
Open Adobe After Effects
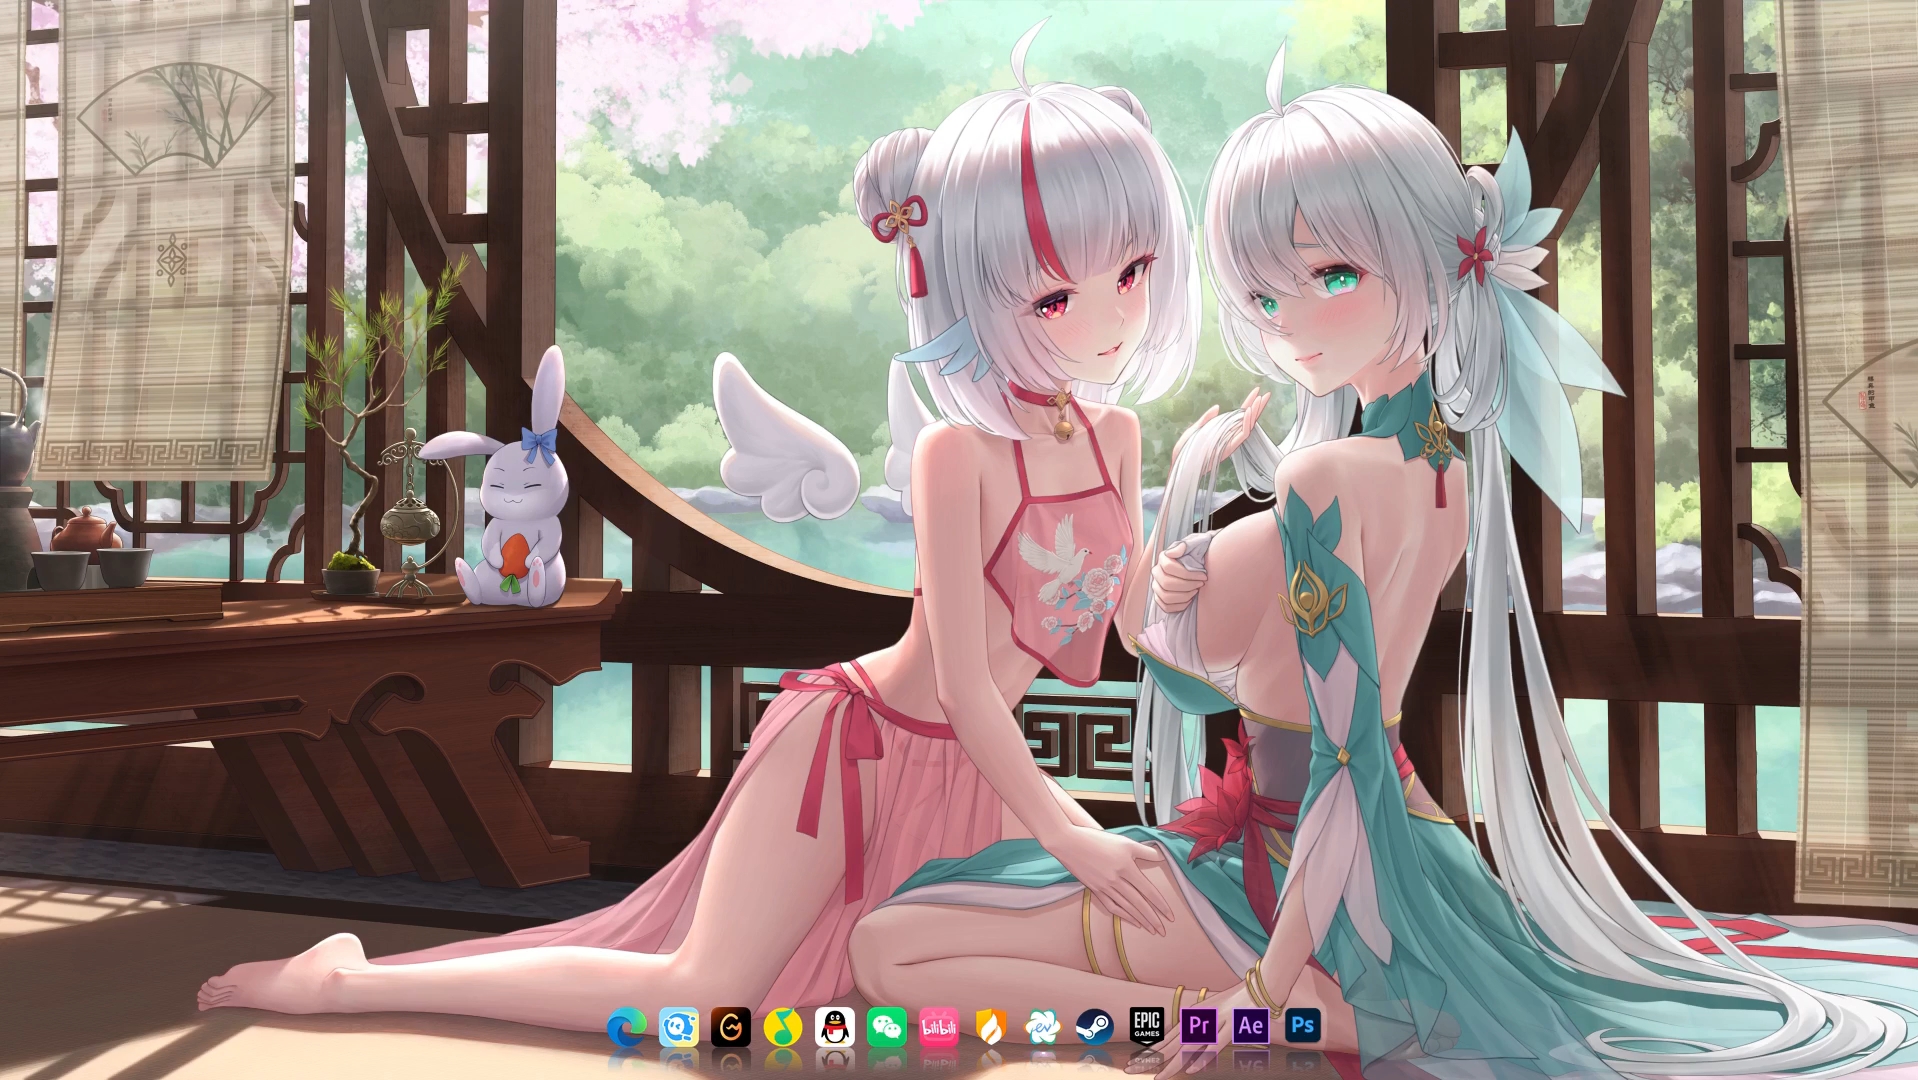point(1252,1026)
